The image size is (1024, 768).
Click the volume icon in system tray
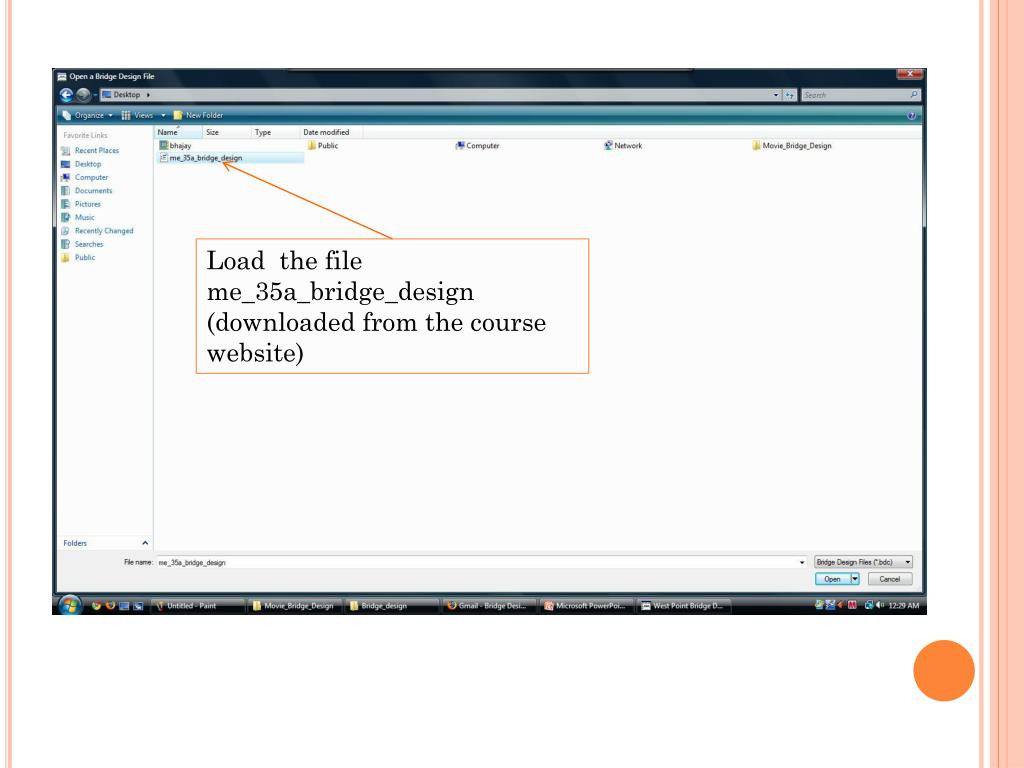880,605
